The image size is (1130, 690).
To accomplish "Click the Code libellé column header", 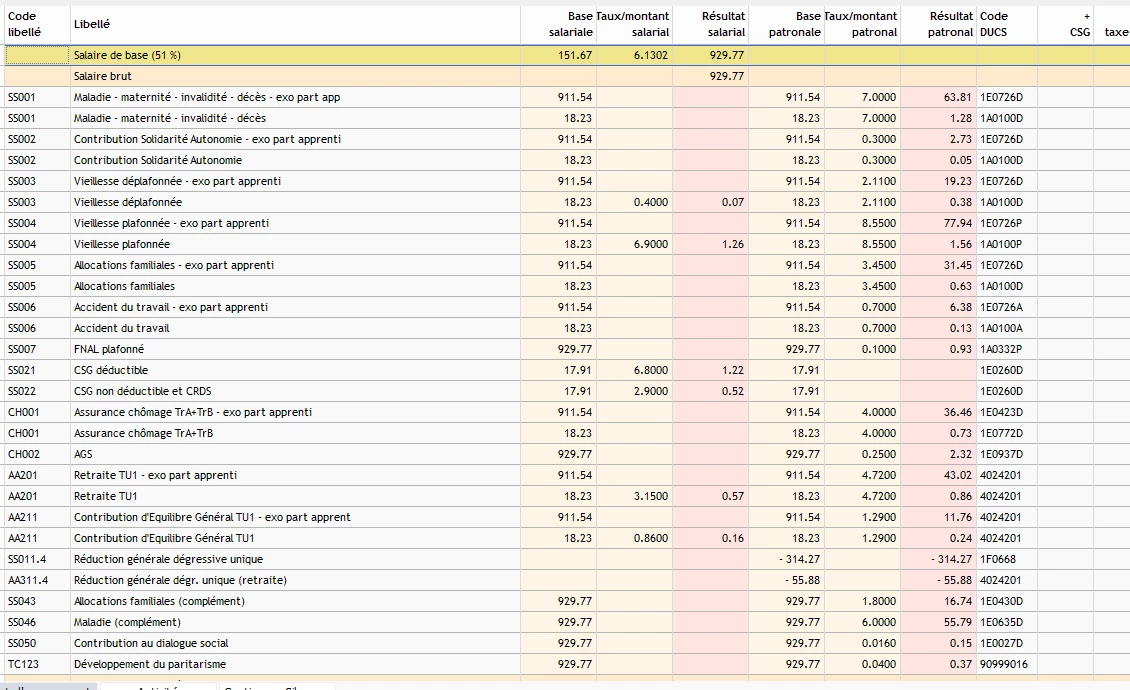I will 25,24.
